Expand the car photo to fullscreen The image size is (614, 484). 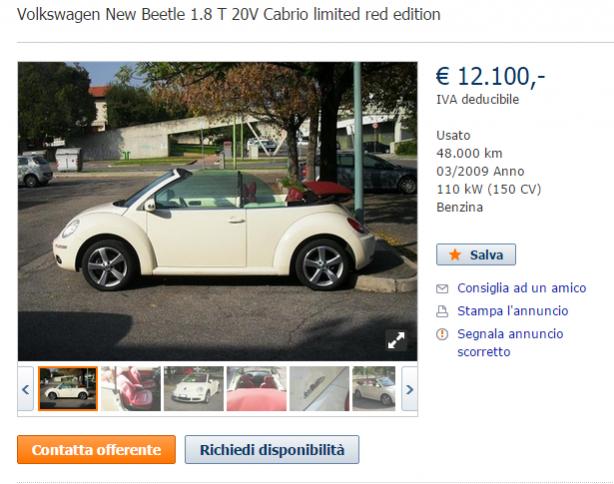[396, 340]
